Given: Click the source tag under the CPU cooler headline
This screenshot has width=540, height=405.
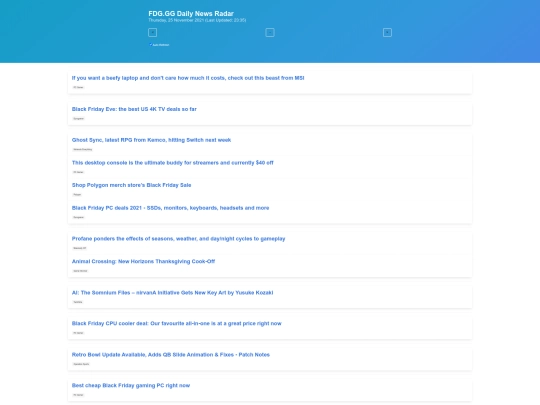Looking at the screenshot, I should click(x=78, y=333).
